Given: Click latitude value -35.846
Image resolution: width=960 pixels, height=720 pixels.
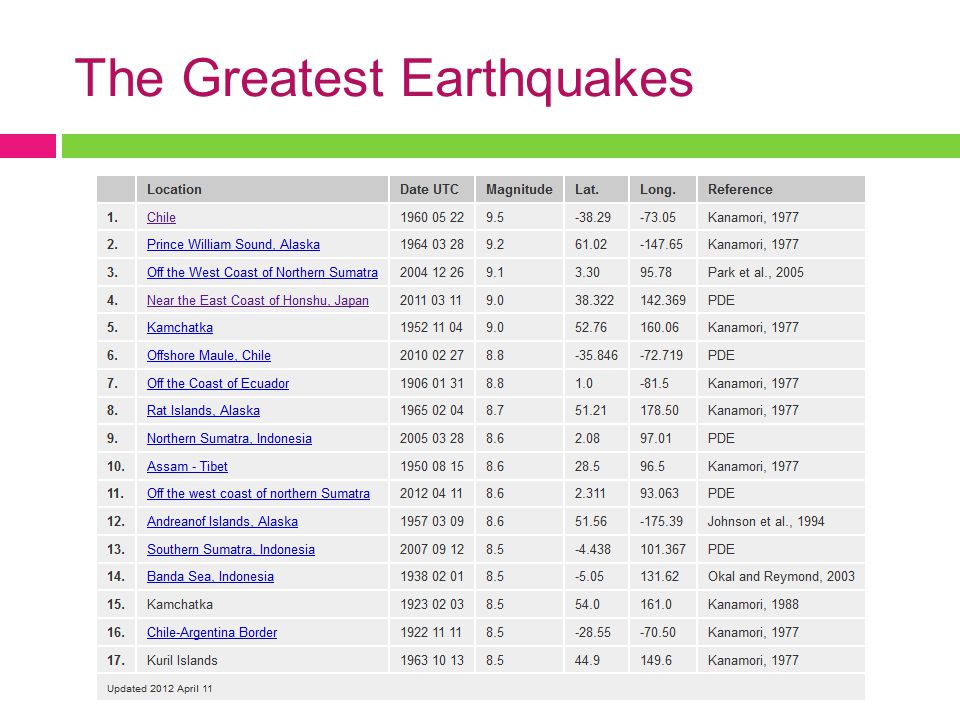Looking at the screenshot, I should point(596,356).
